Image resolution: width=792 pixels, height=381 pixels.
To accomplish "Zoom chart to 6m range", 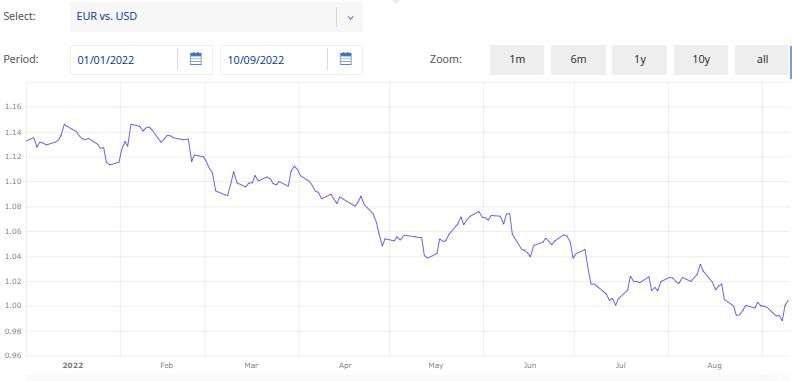I will coord(578,60).
